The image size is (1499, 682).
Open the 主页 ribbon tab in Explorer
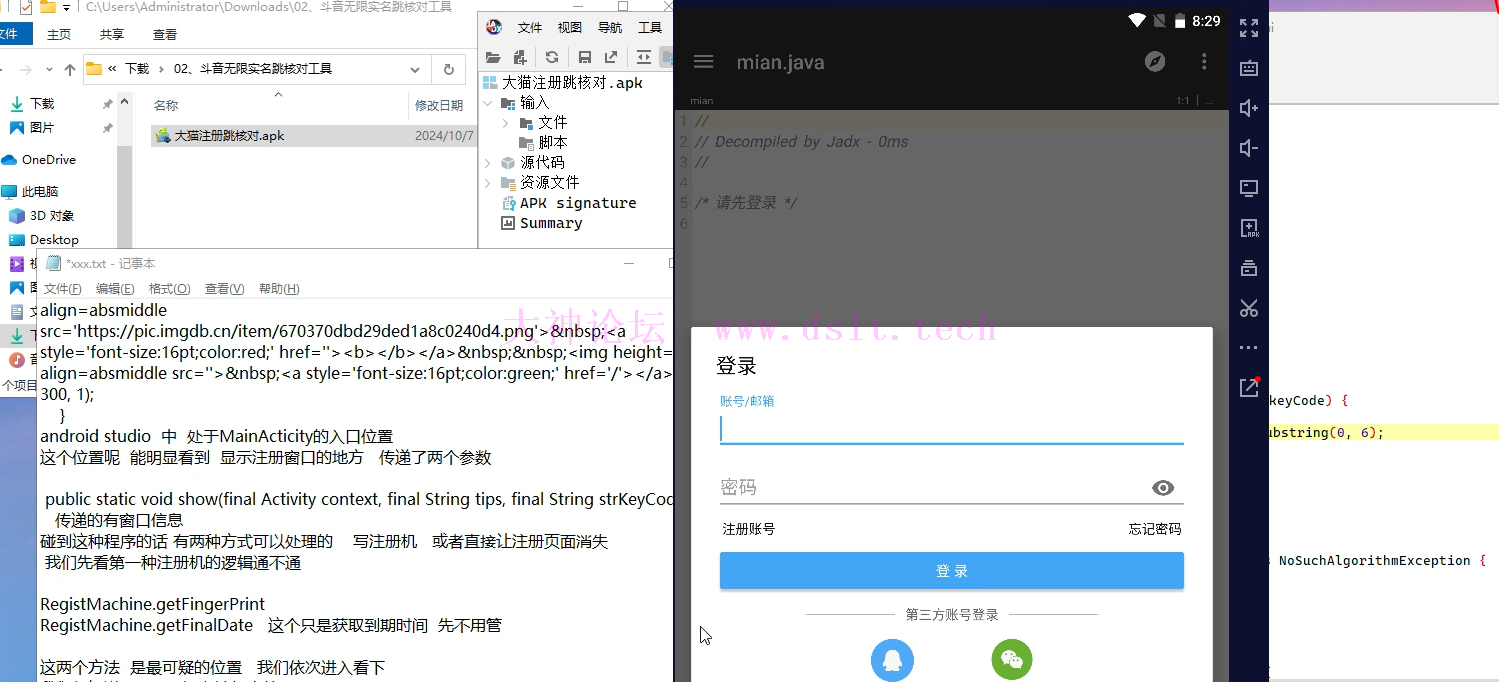tap(59, 34)
